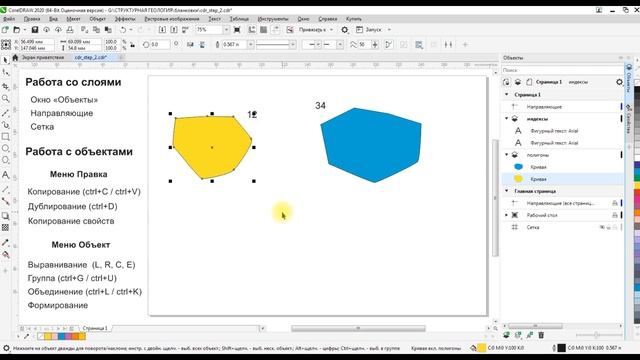This screenshot has width=640, height=360.
Task: Click yellow swatch in document palette
Action: (48, 336)
